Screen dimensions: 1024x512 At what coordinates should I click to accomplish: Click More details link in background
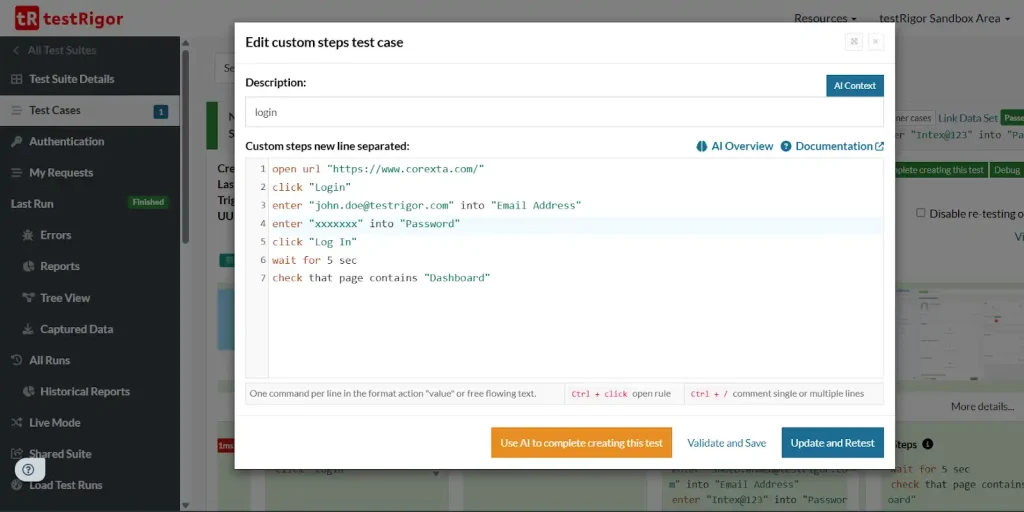tap(982, 406)
